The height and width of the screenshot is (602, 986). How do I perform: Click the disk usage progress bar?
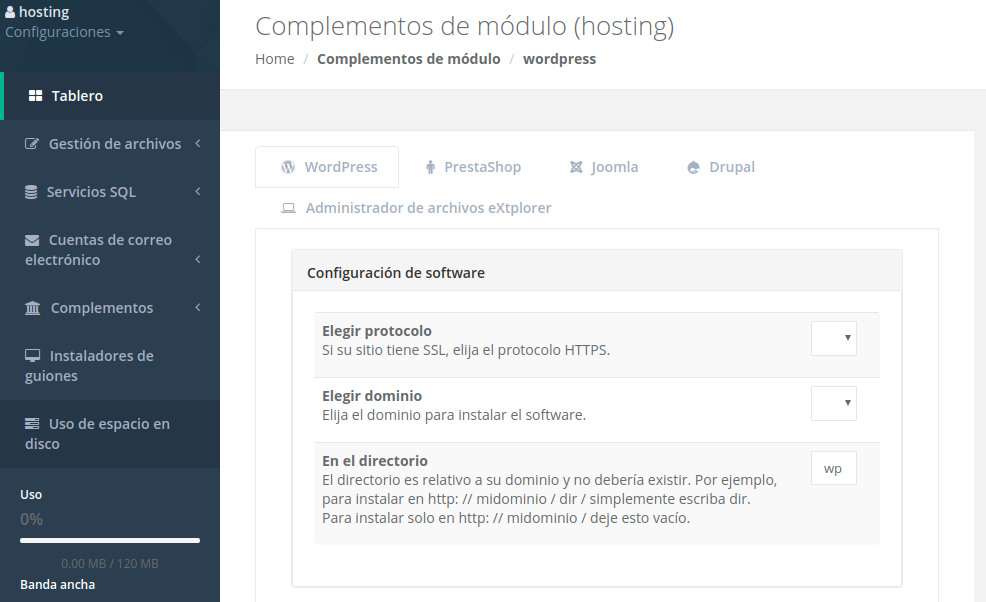tap(110, 540)
